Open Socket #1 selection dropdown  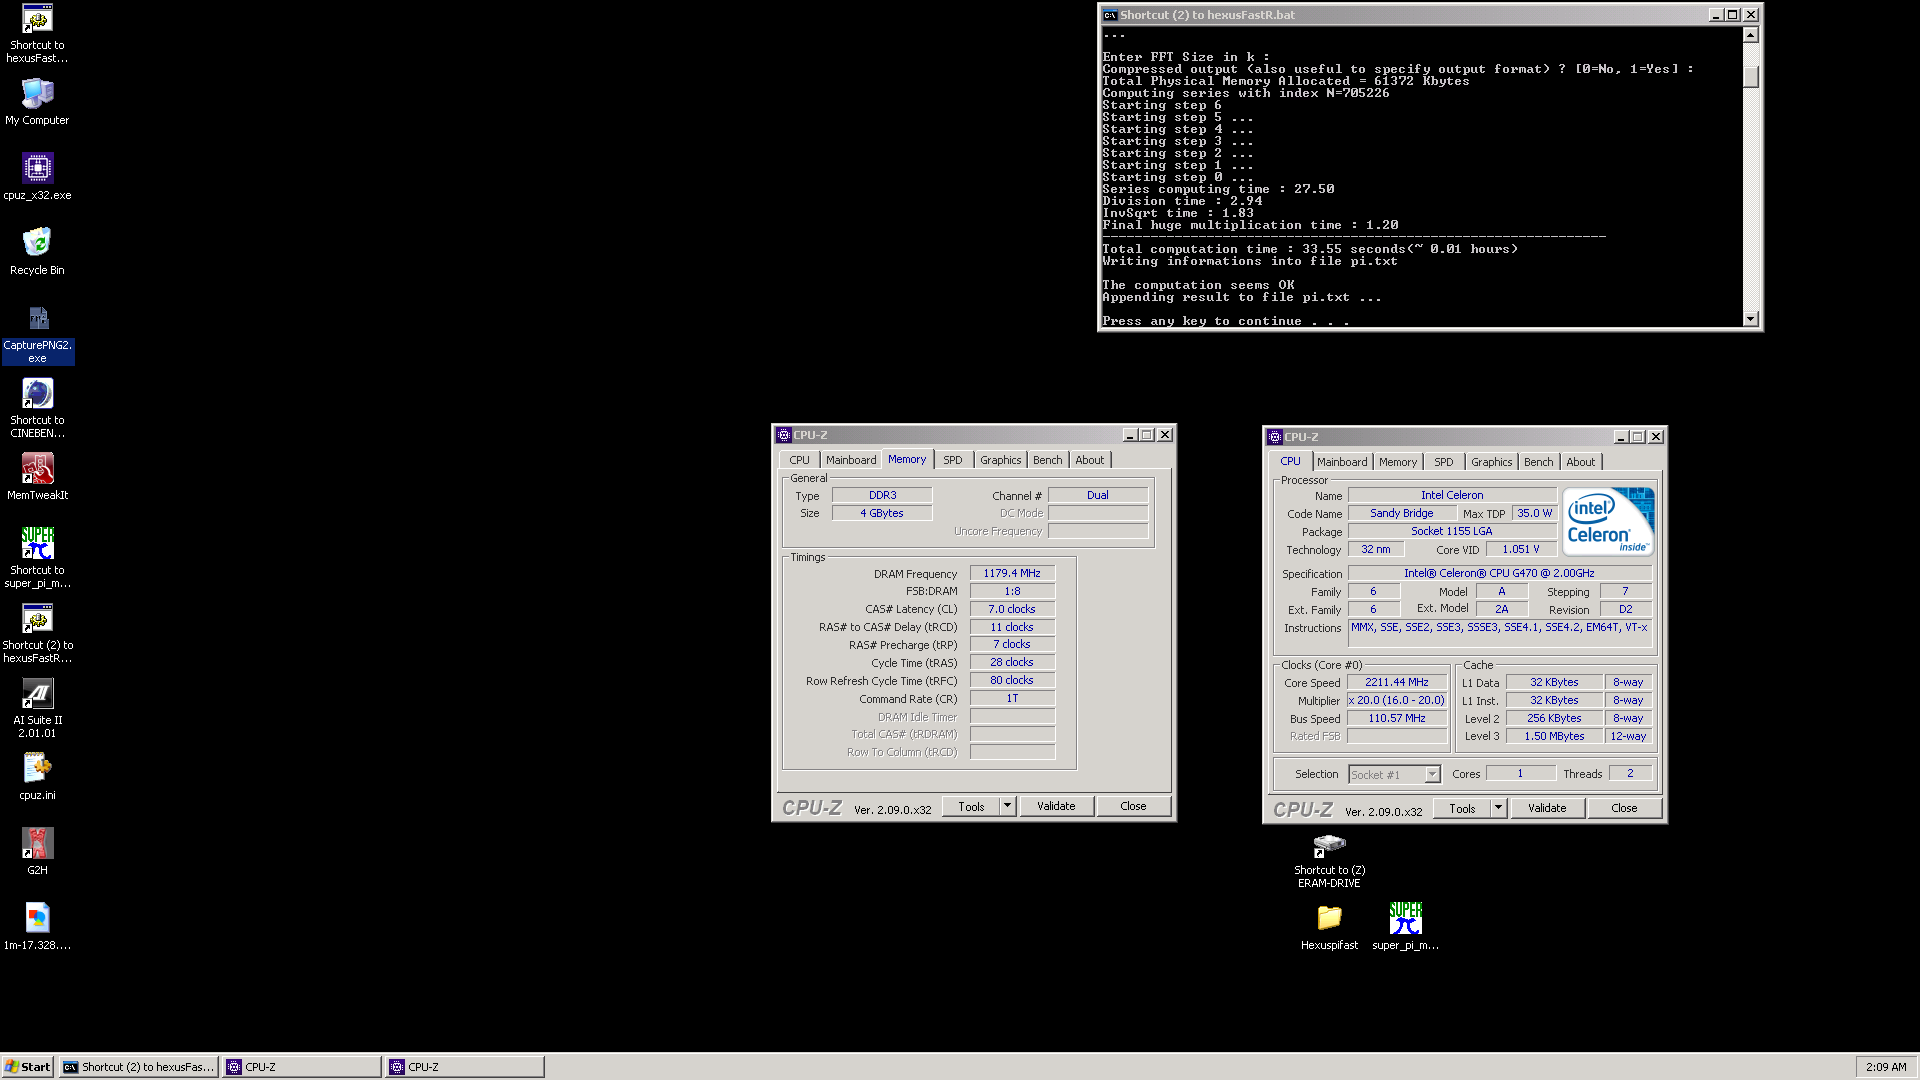point(1394,774)
